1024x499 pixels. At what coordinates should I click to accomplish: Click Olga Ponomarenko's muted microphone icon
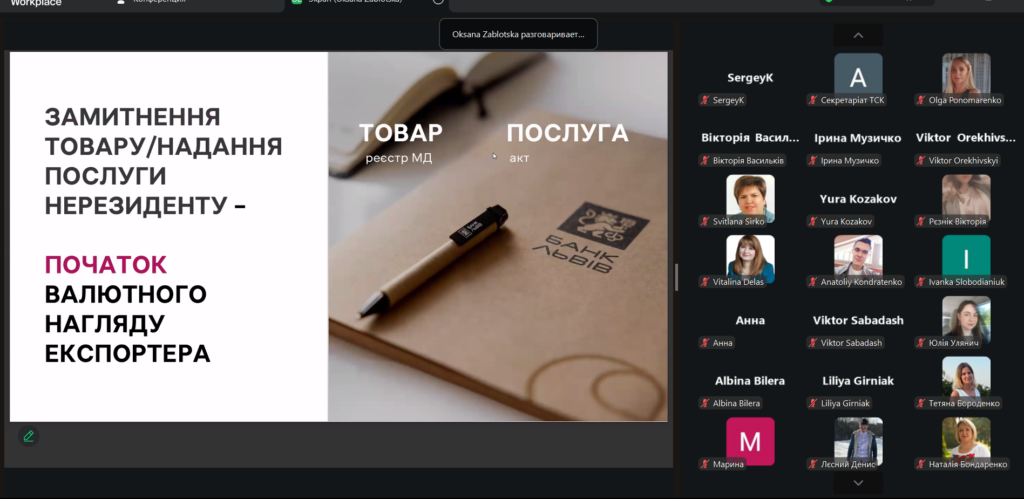[x=921, y=100]
